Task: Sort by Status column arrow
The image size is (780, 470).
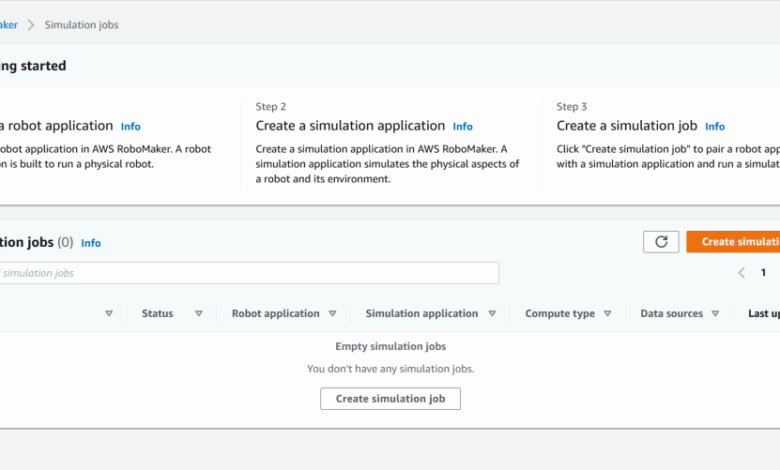Action: (x=198, y=313)
